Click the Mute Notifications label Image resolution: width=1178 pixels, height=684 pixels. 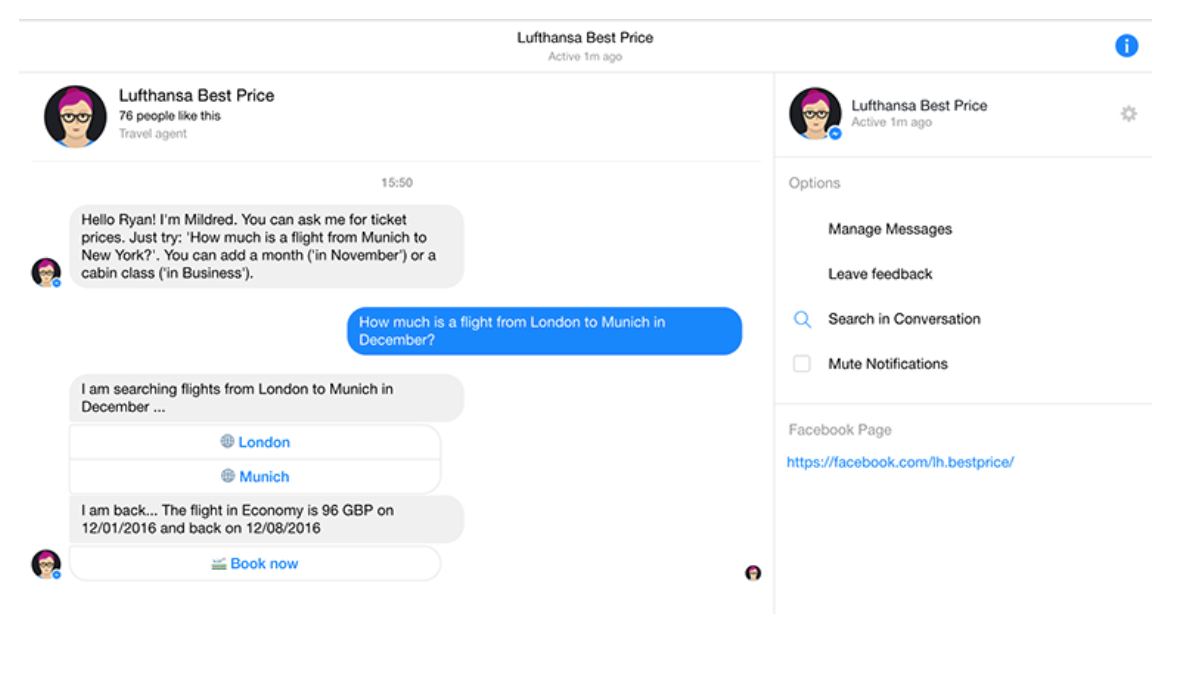(x=887, y=364)
